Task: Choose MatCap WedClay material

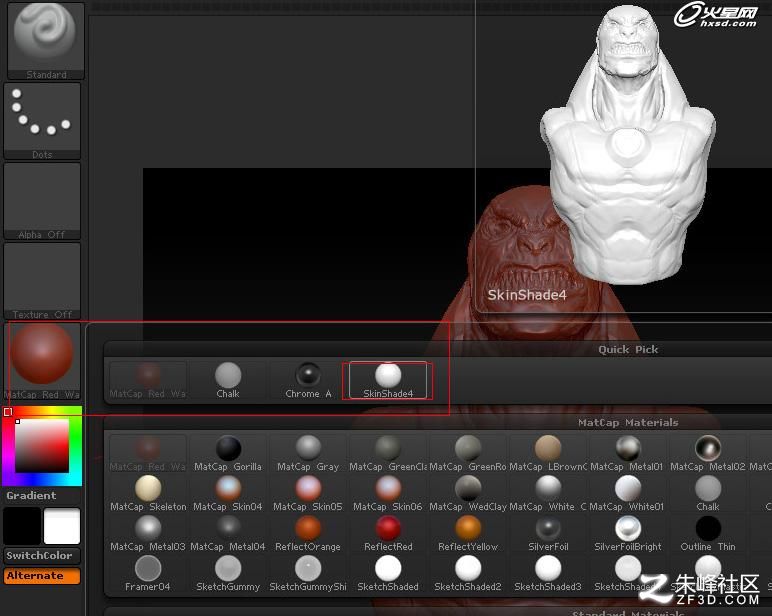Action: coord(468,493)
